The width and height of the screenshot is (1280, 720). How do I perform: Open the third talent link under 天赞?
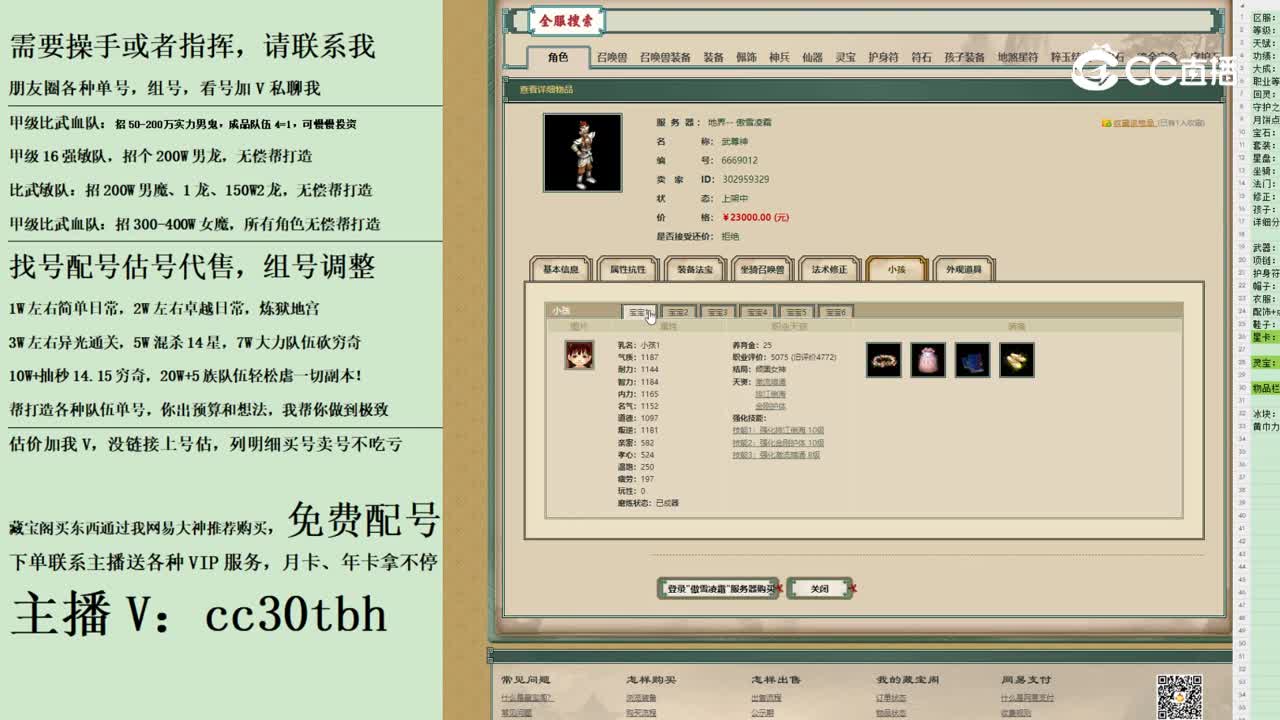coord(770,406)
